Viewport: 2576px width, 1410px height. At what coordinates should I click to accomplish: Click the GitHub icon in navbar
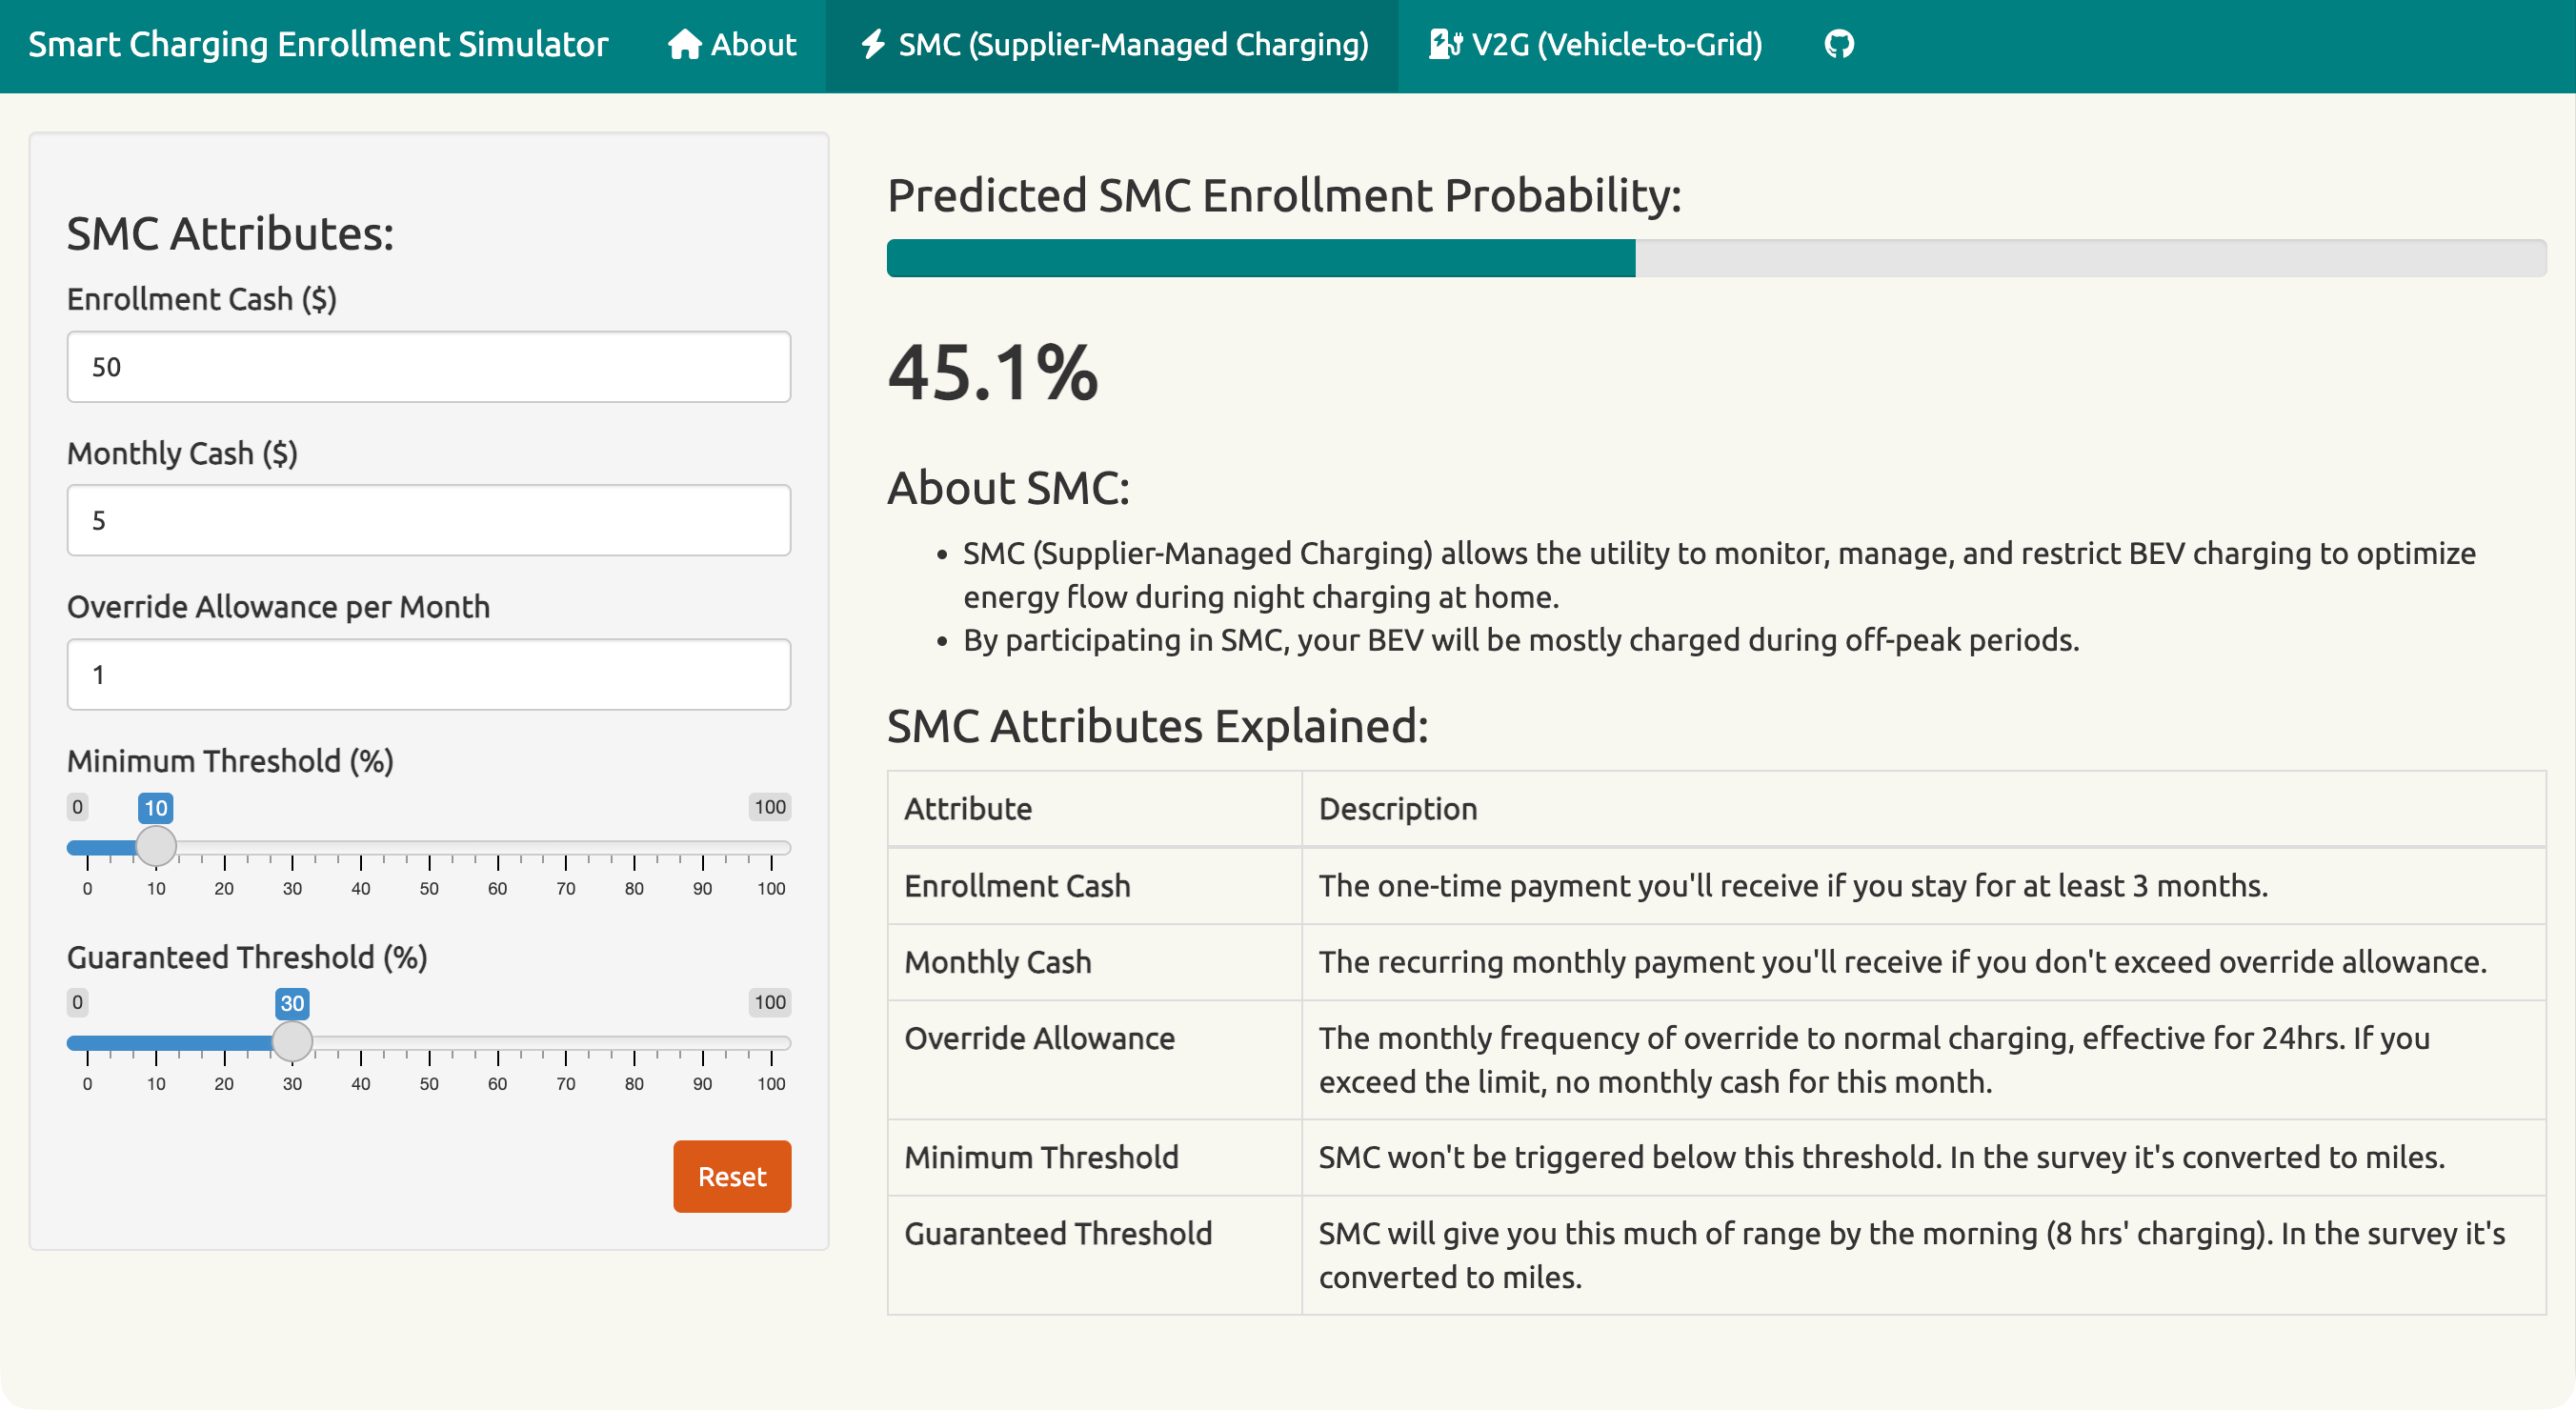pos(1838,44)
